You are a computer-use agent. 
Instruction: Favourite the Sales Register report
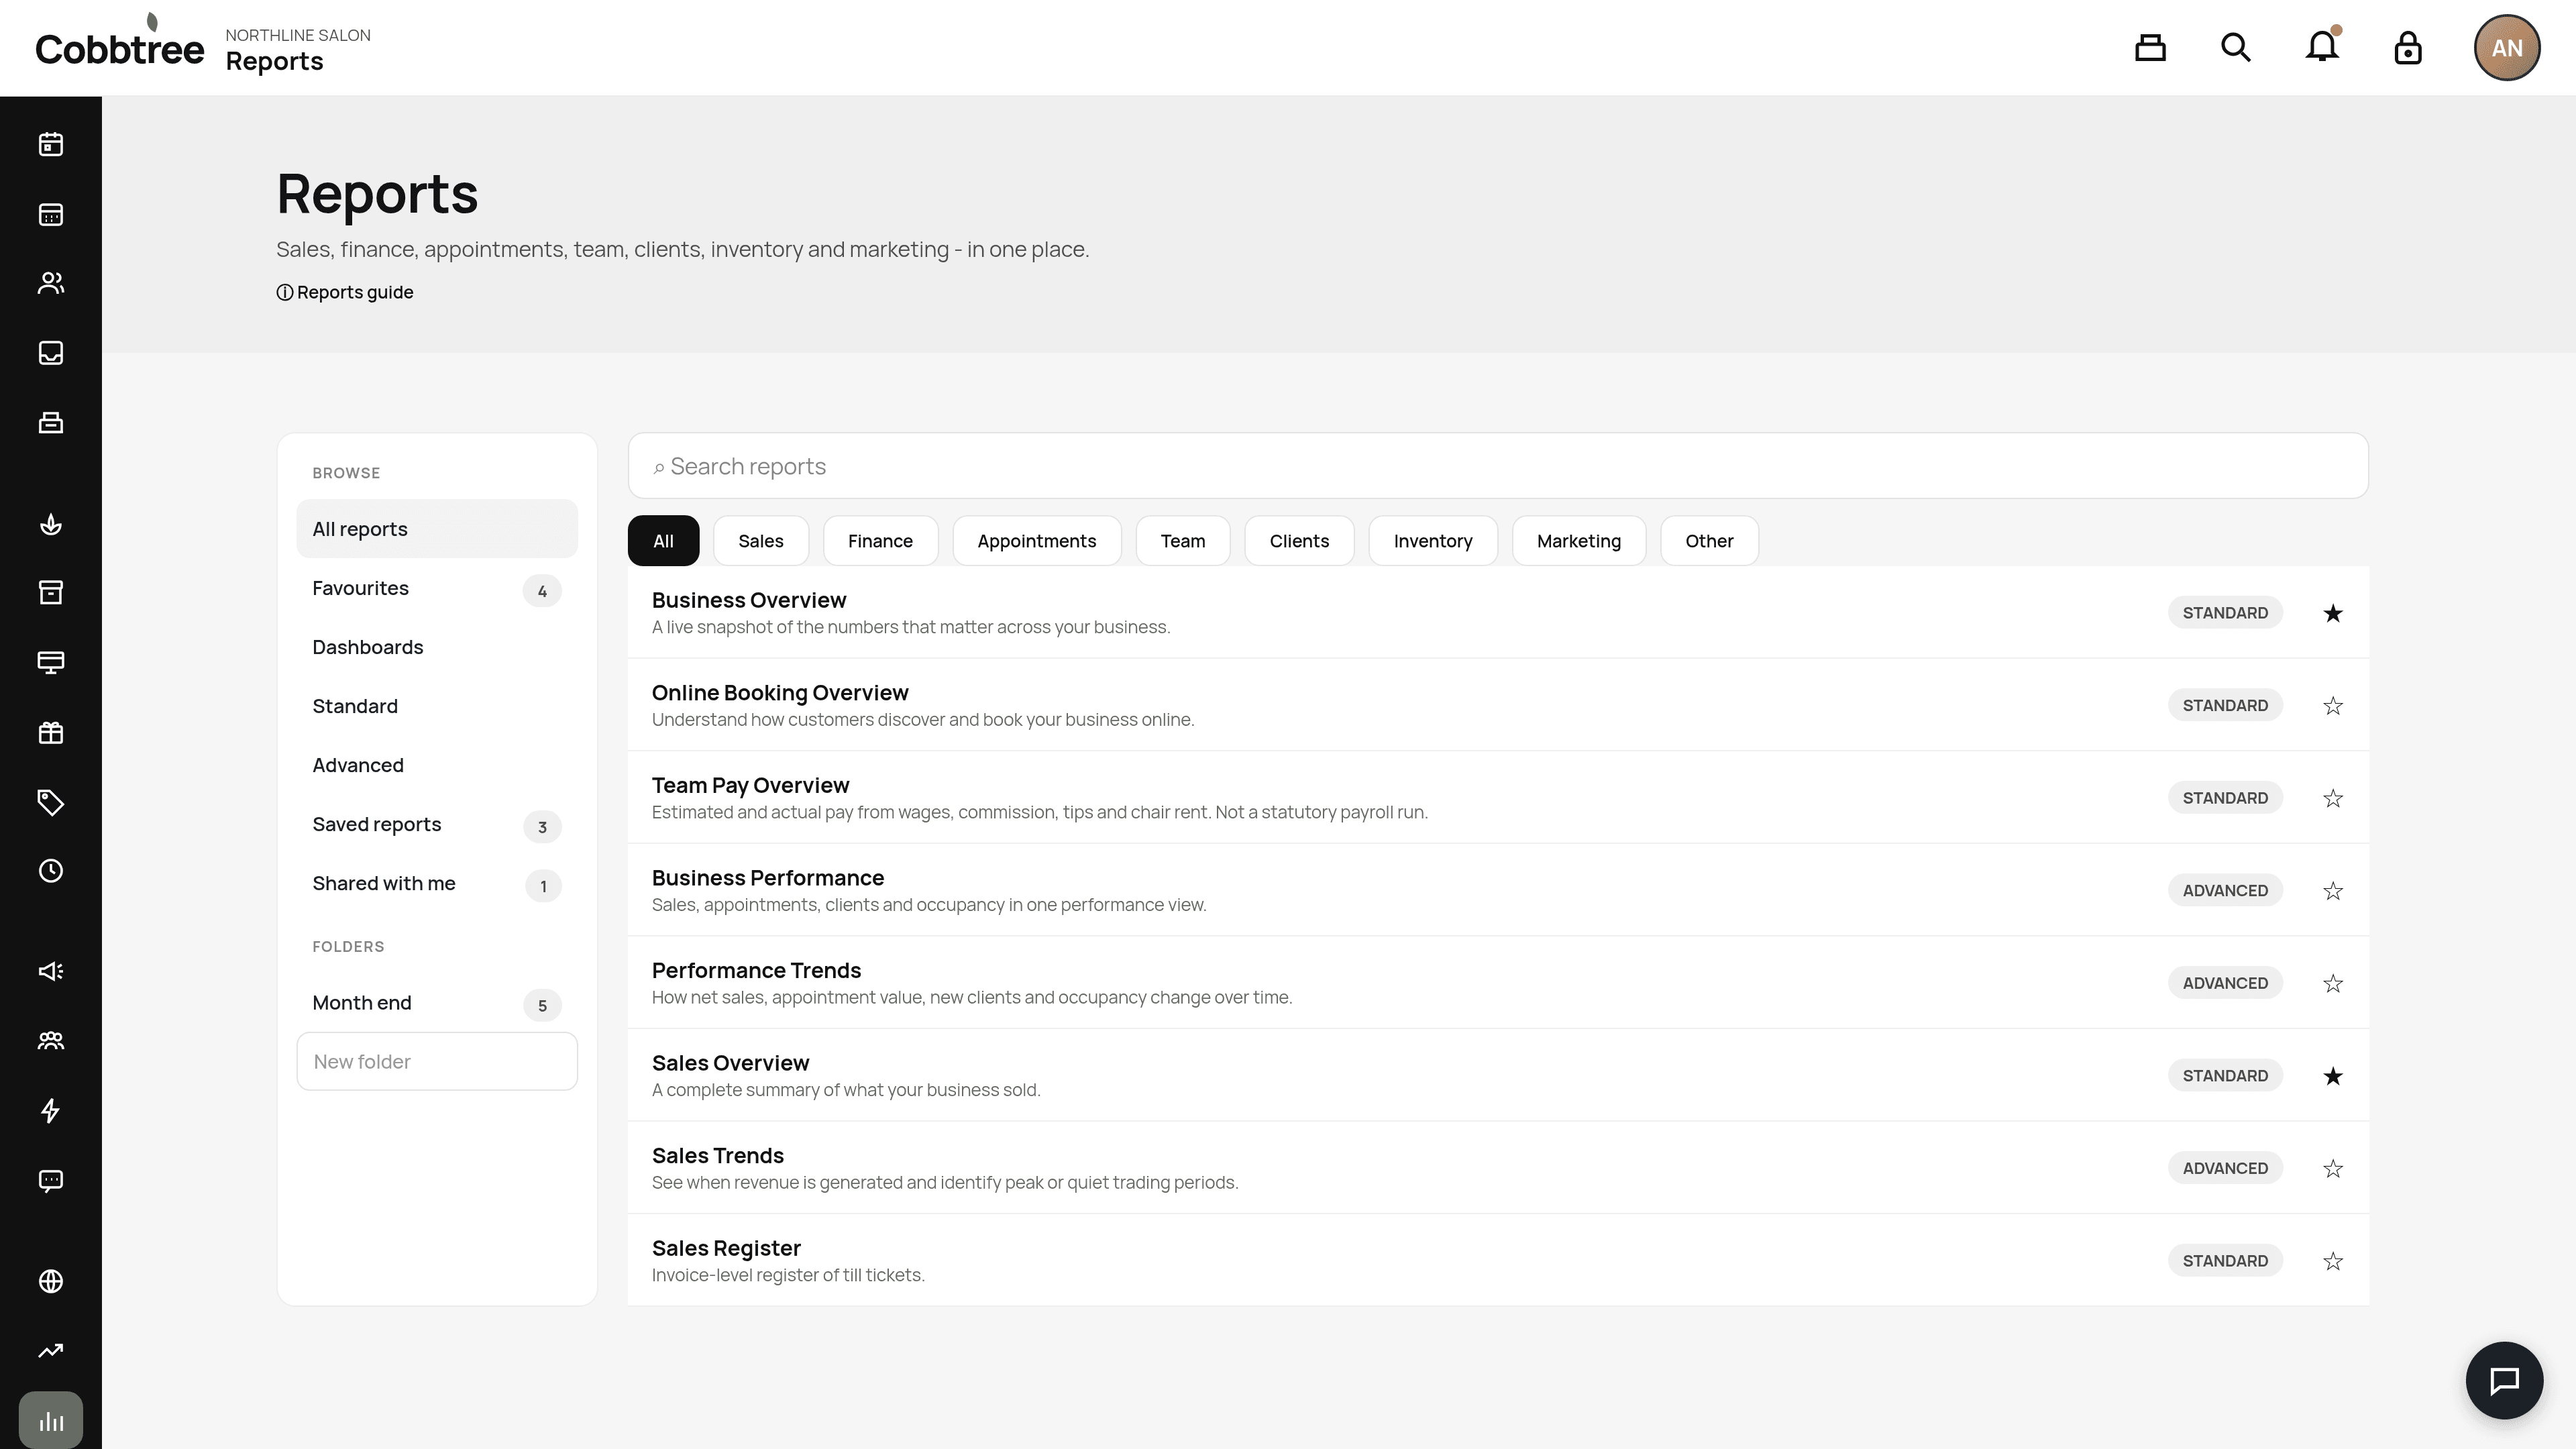pyautogui.click(x=2333, y=1261)
